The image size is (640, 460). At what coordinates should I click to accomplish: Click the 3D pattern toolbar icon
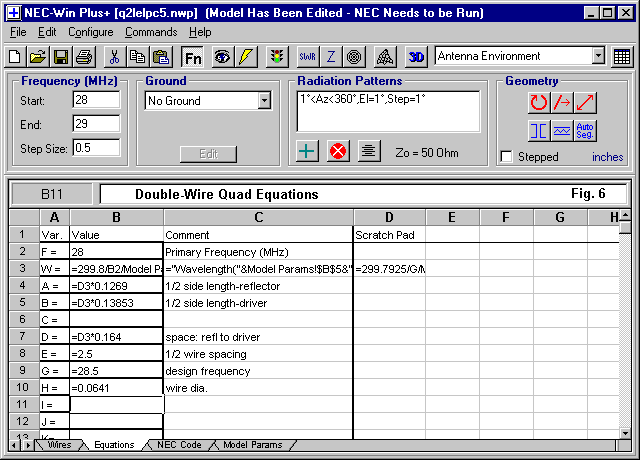pos(417,57)
